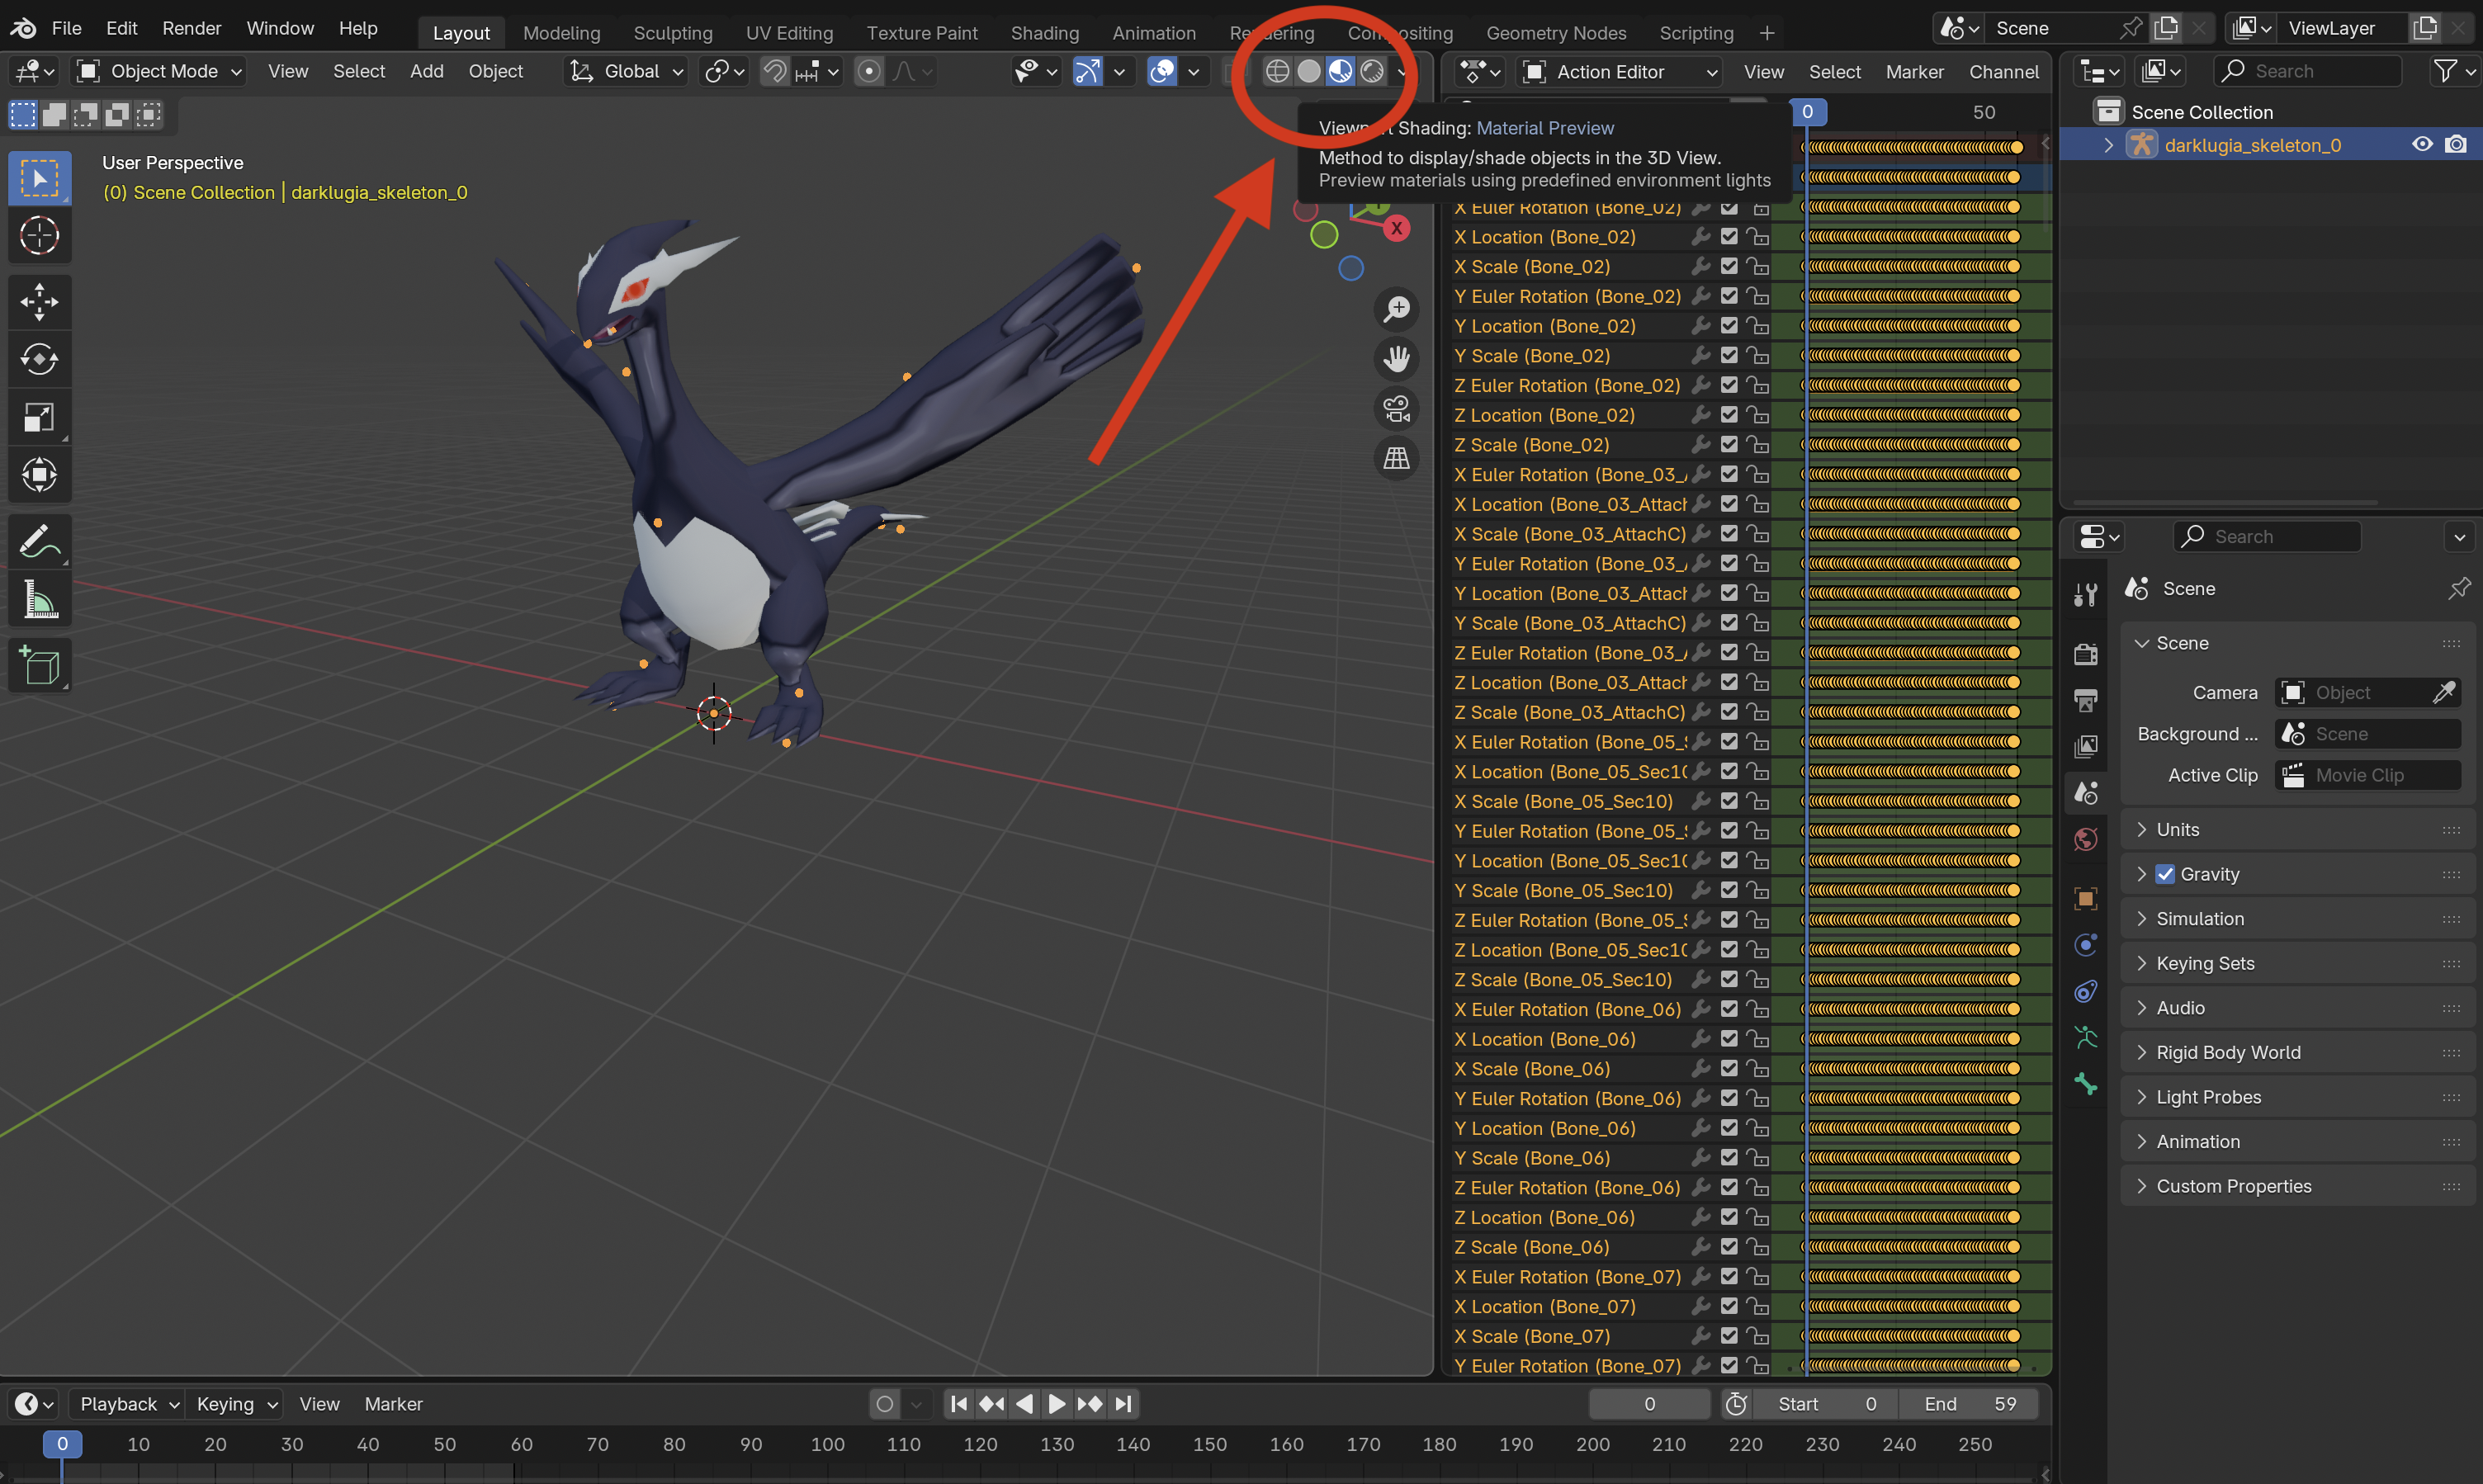2483x1484 pixels.
Task: Open the Object Data armature tab
Action: click(x=2086, y=1037)
